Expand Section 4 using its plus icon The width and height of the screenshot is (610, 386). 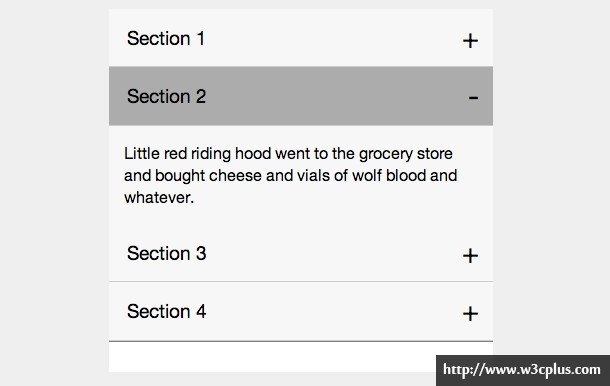coord(470,314)
